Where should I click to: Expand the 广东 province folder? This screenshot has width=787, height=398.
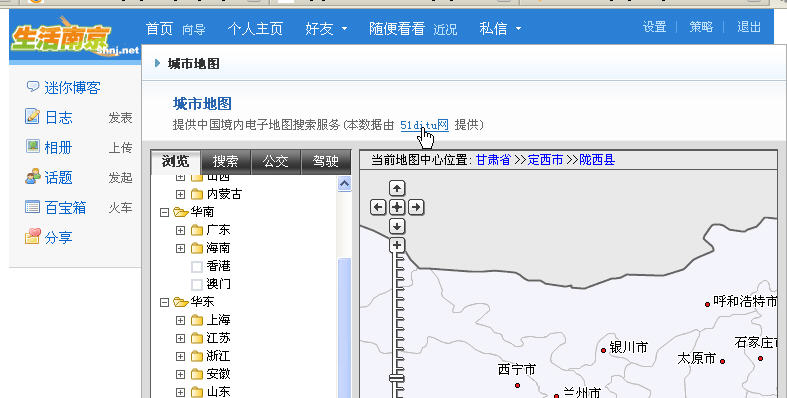pyautogui.click(x=180, y=230)
